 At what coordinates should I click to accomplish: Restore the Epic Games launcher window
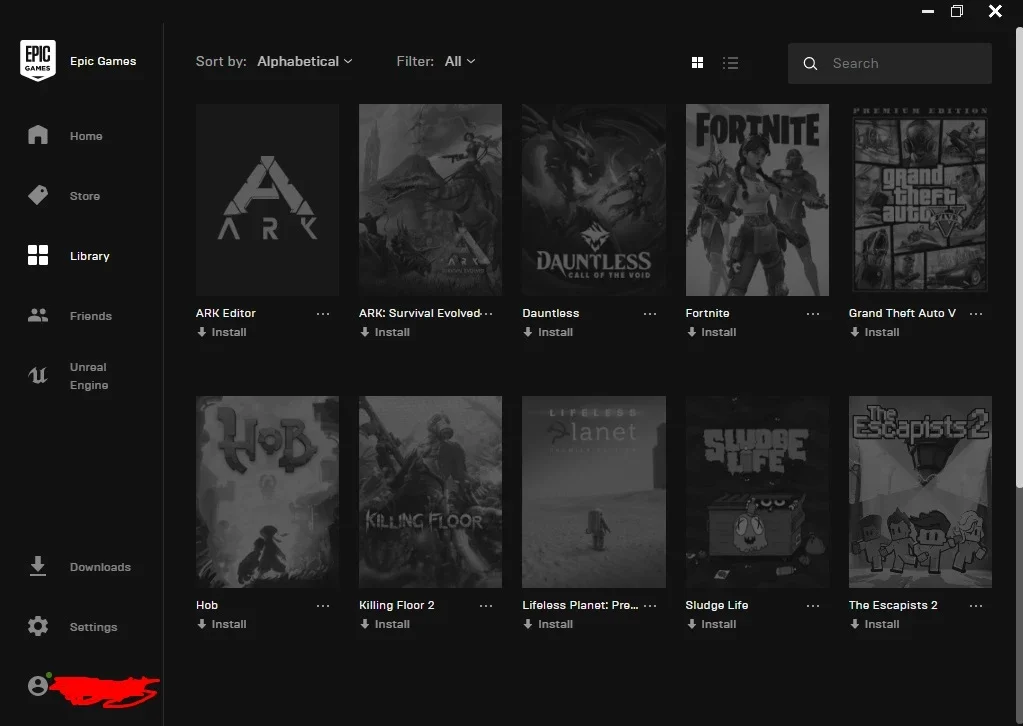click(x=957, y=11)
